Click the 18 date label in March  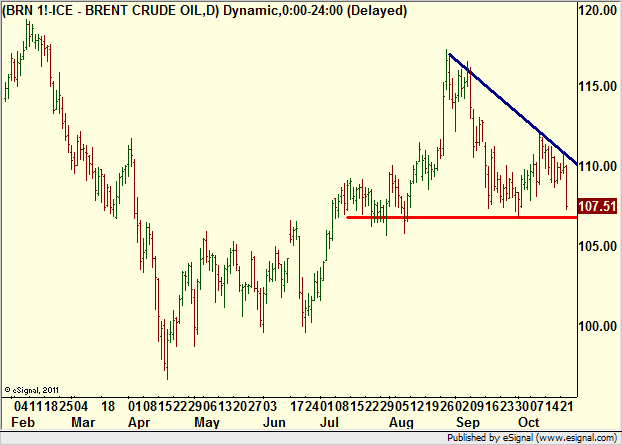pos(108,407)
